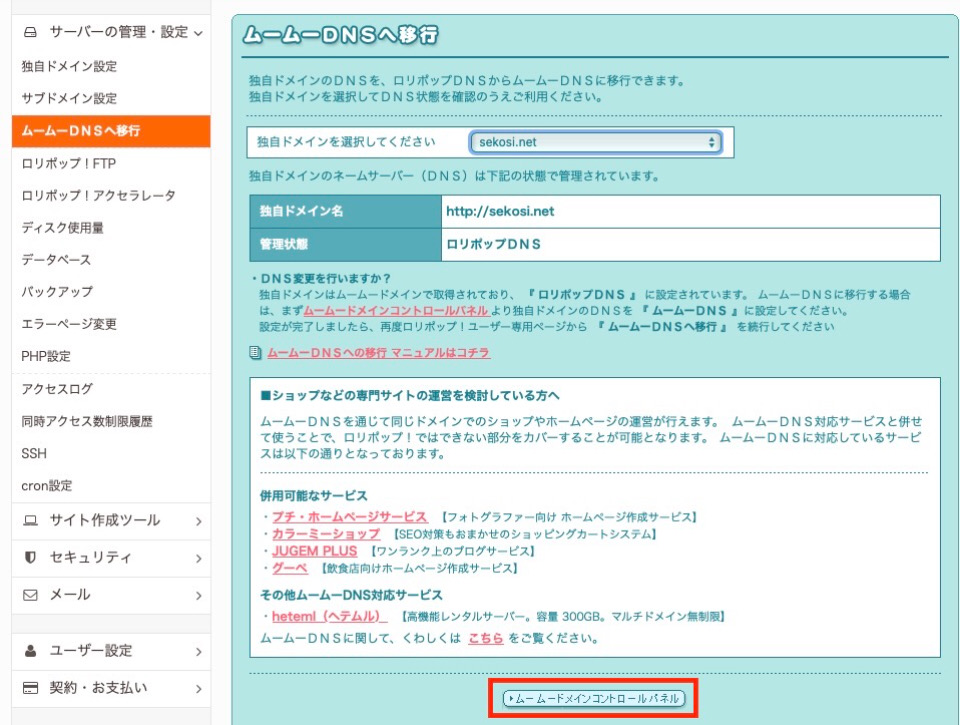Viewport: 960px width, 725px height.
Task: Click the server icon beside サーバーの管理・設定
Action: 30,32
